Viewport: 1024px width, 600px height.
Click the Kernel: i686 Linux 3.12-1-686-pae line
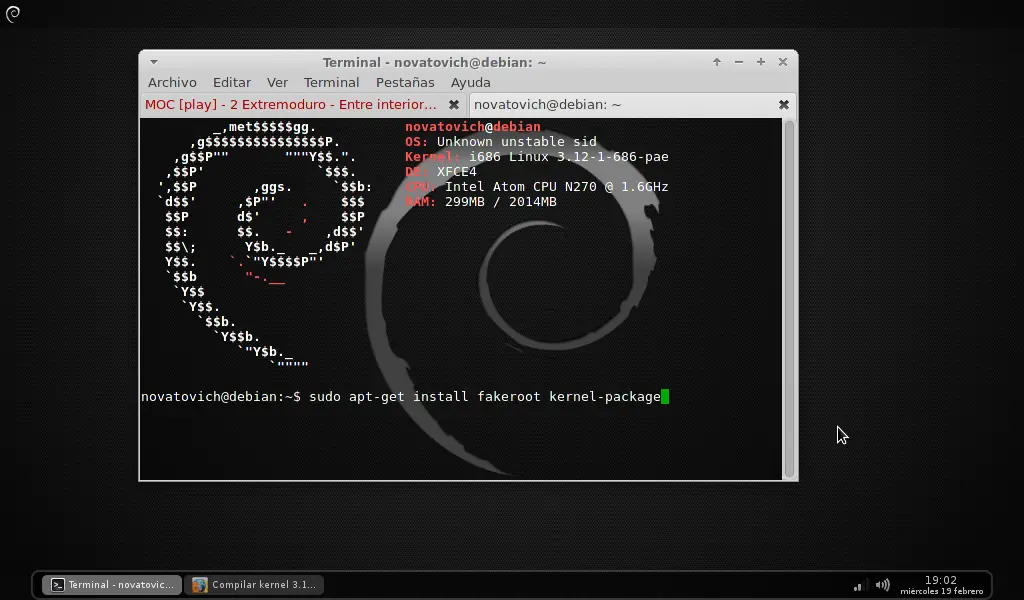coord(537,157)
